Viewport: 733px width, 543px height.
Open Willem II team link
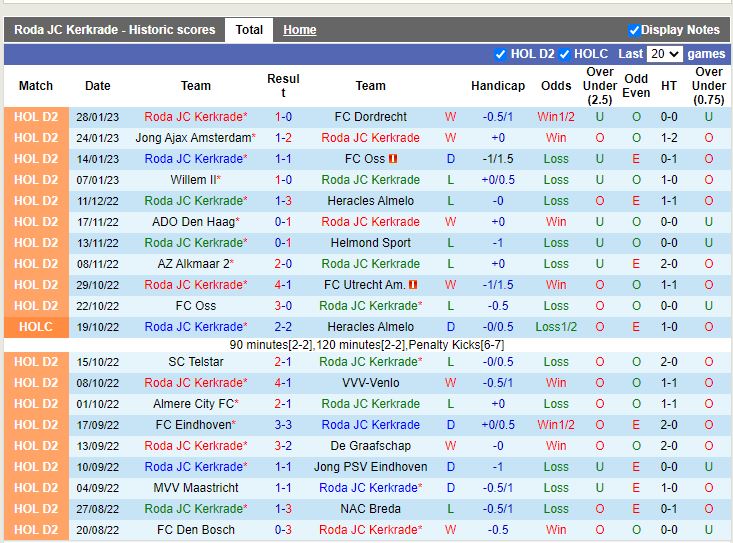(194, 180)
